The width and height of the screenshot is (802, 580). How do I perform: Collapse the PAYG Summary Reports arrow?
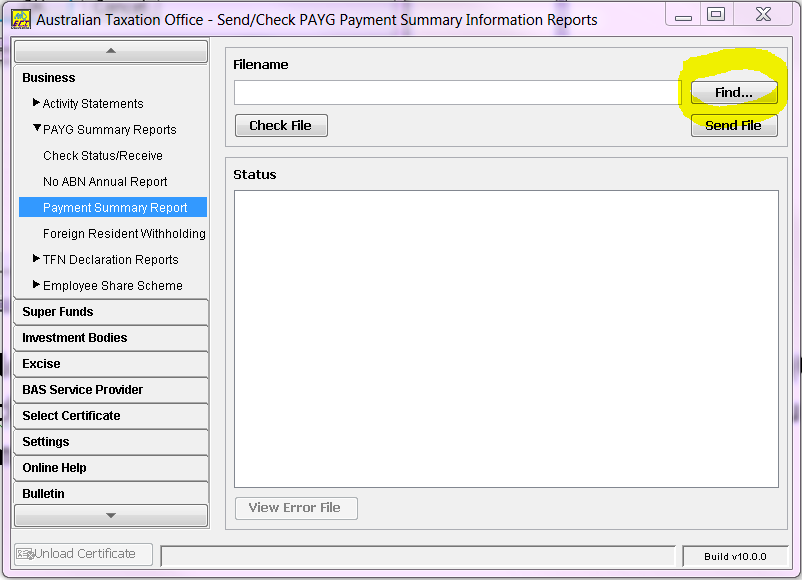[37, 128]
